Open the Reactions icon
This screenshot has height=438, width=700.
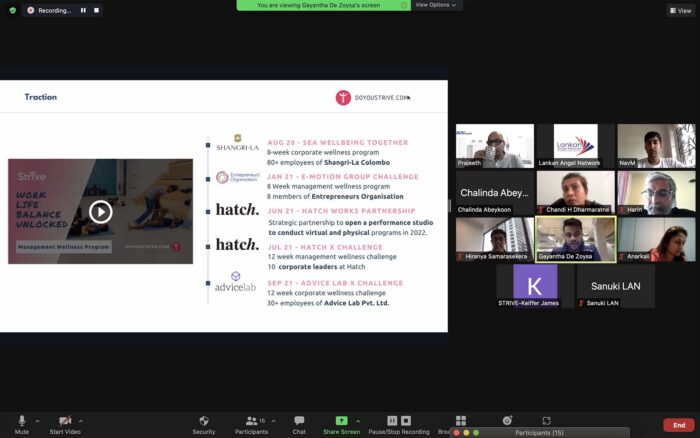pos(507,421)
